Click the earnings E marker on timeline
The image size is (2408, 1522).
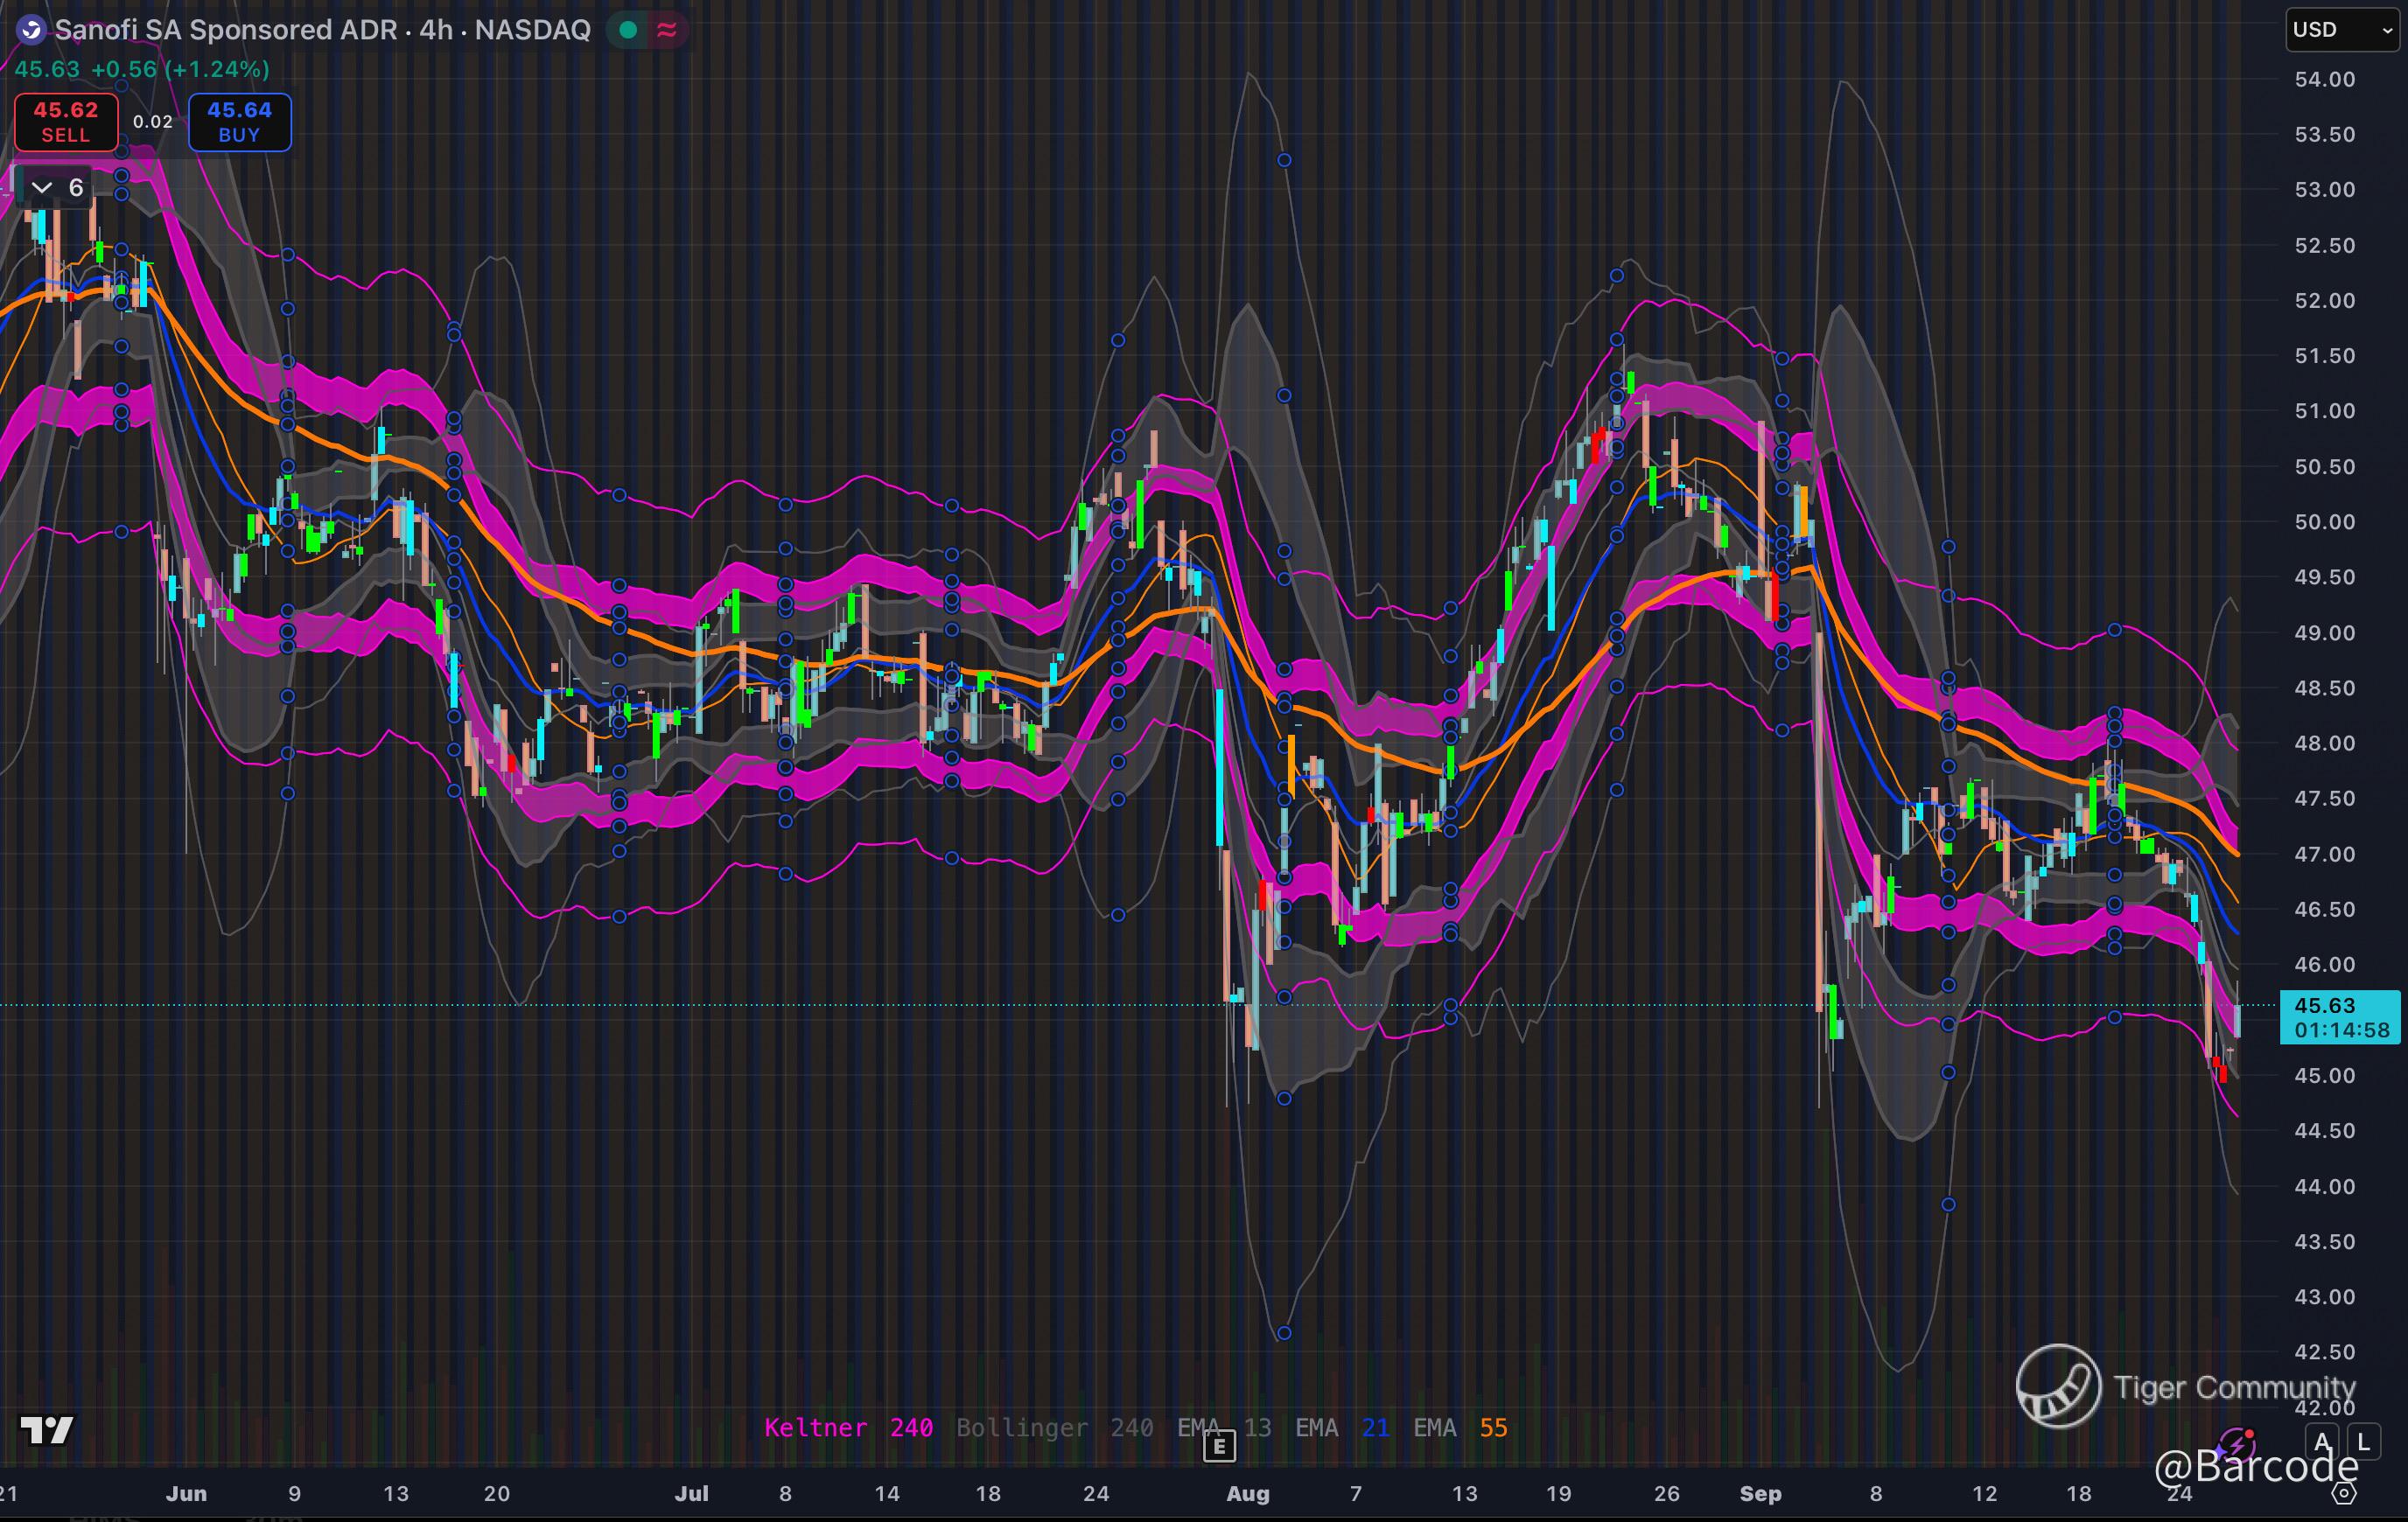(1219, 1446)
